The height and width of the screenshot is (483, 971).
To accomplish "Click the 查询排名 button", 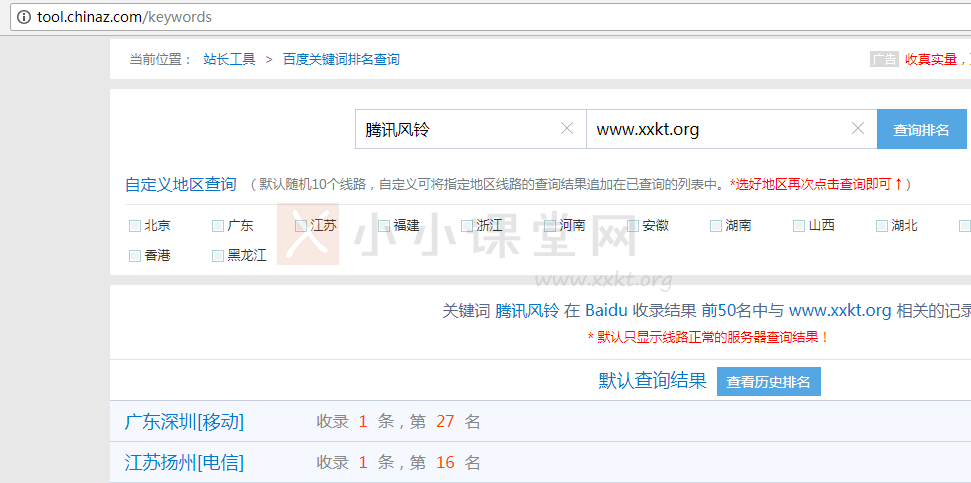I will [921, 129].
